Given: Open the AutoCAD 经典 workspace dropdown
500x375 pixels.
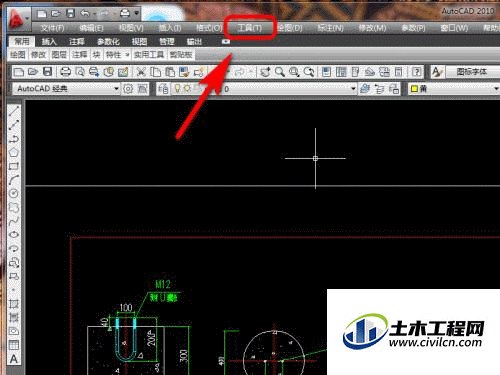Looking at the screenshot, I should point(66,89).
